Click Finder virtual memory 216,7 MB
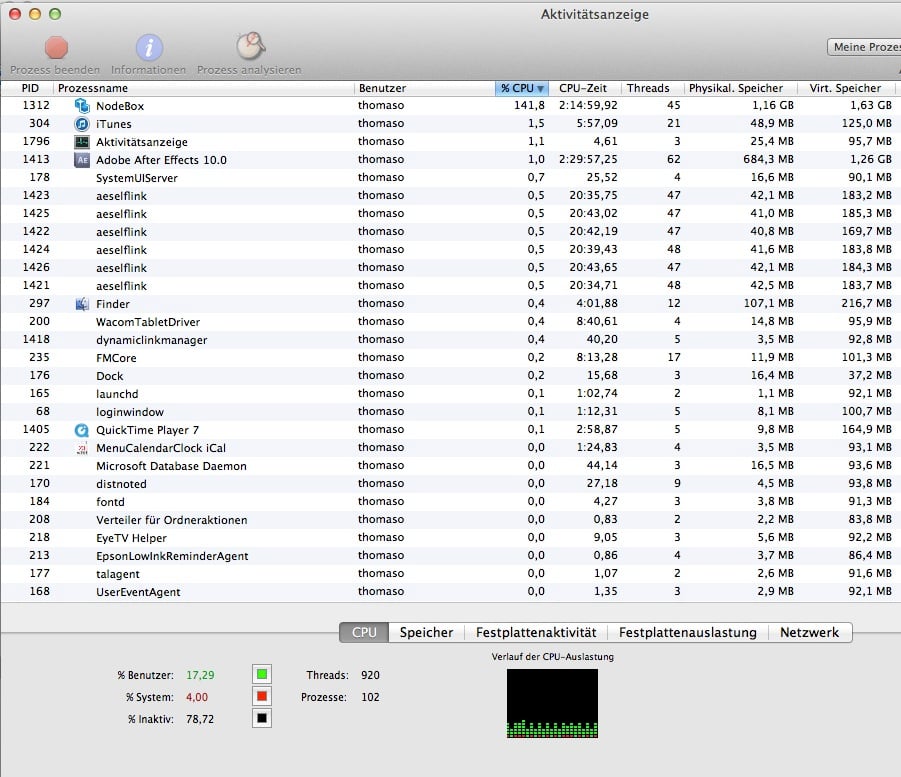Screen dimensions: 901x777 tap(867, 303)
